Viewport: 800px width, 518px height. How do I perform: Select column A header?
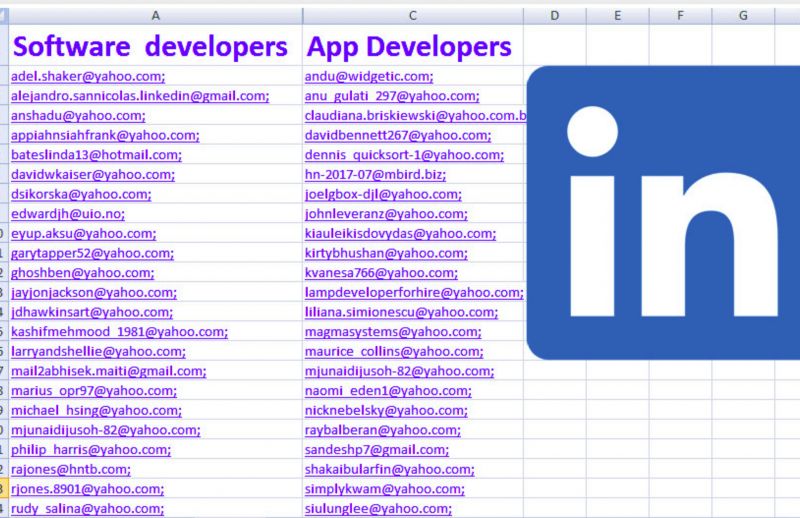click(155, 16)
